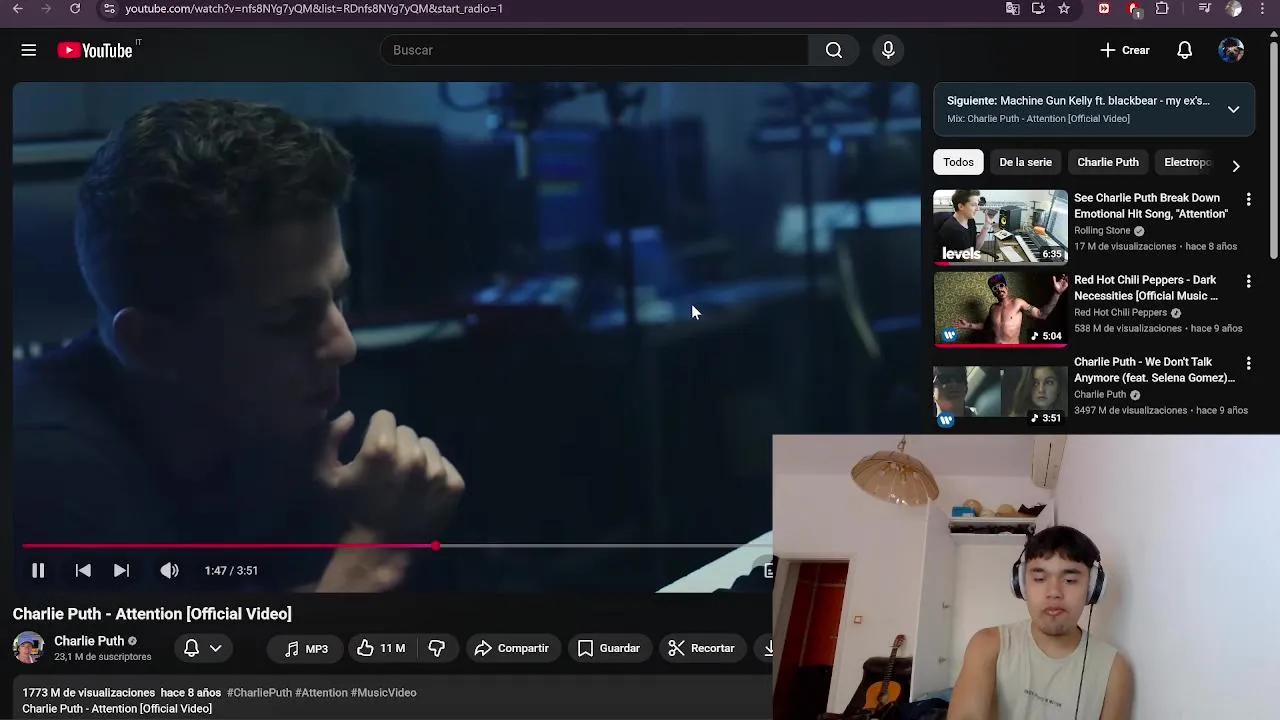Skip to the previous video
This screenshot has height=720, width=1280.
click(83, 570)
